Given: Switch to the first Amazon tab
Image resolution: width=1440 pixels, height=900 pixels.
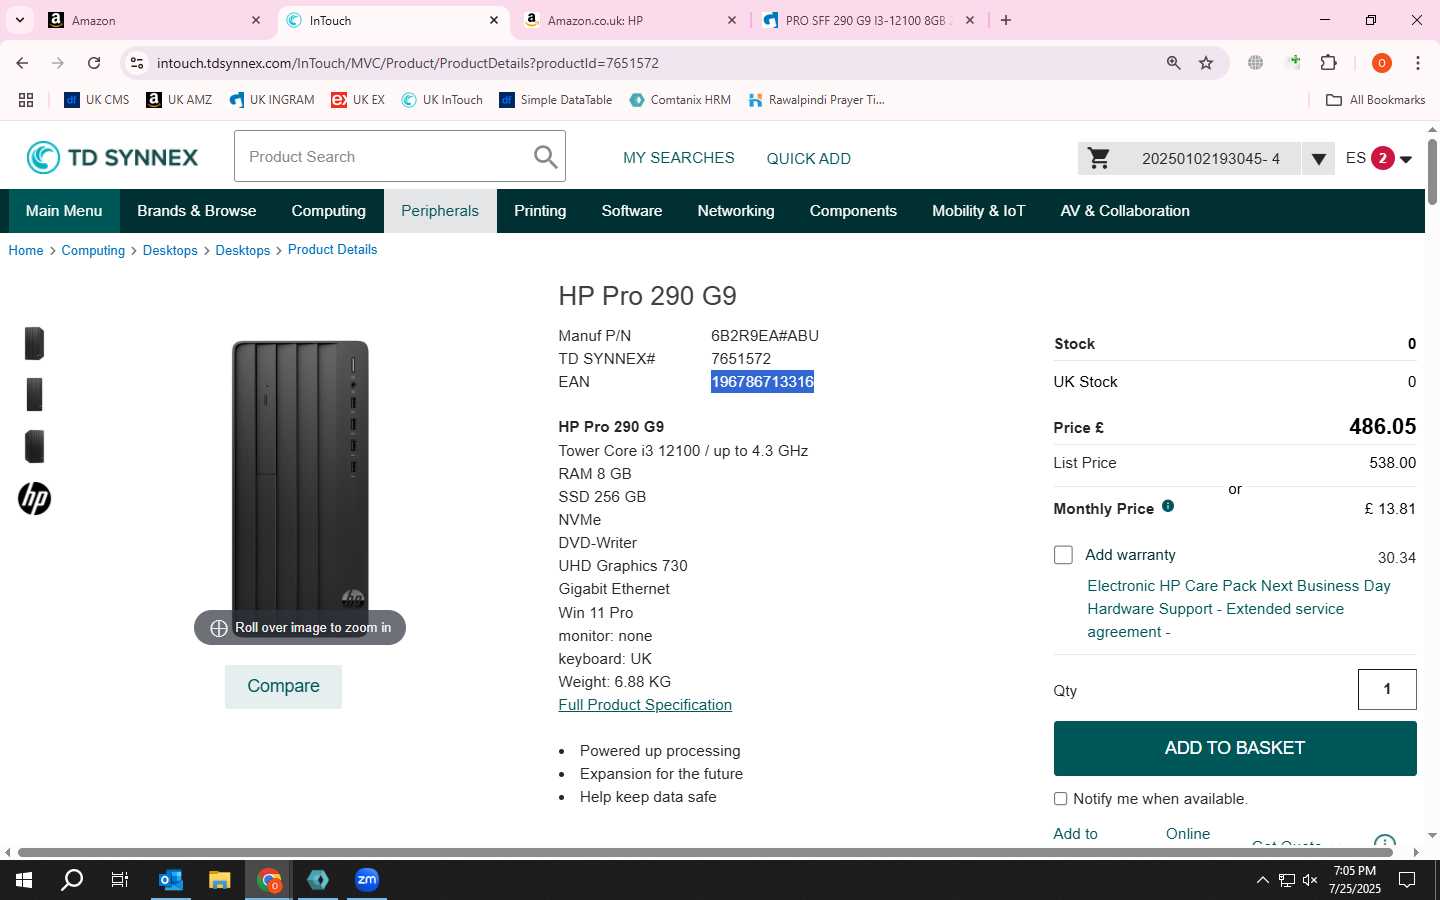Looking at the screenshot, I should [155, 20].
